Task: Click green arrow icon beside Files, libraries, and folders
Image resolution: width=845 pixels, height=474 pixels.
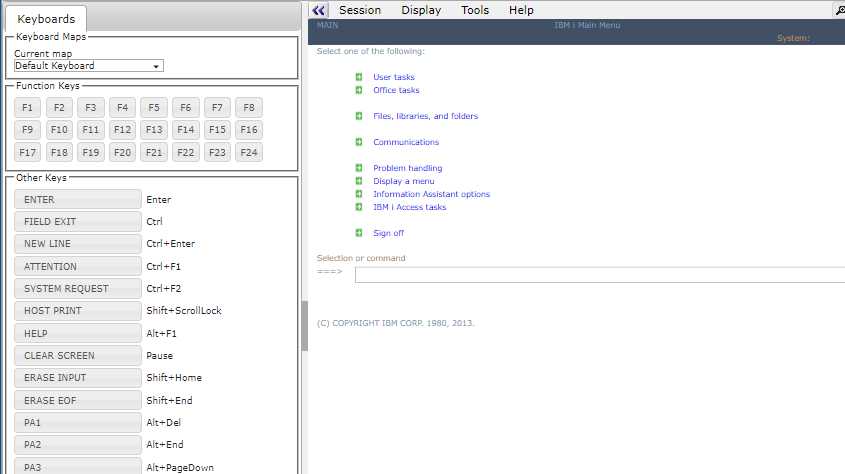Action: coord(359,116)
